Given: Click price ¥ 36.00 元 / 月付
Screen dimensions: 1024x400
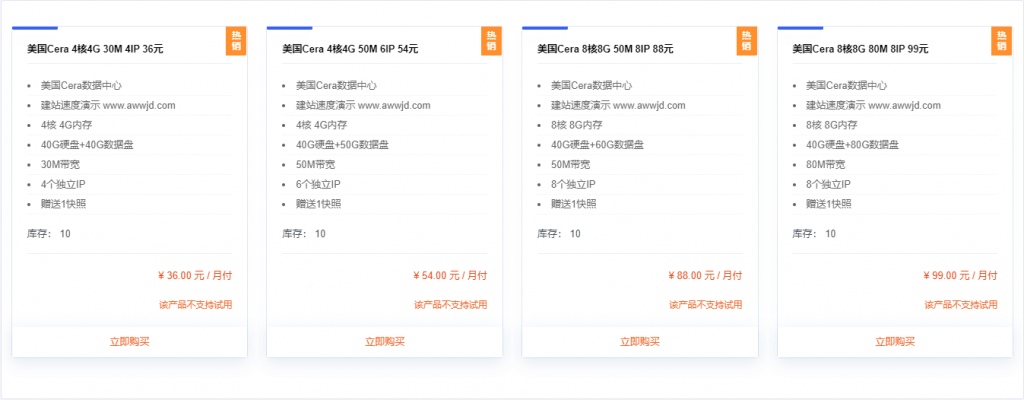Looking at the screenshot, I should coord(195,276).
